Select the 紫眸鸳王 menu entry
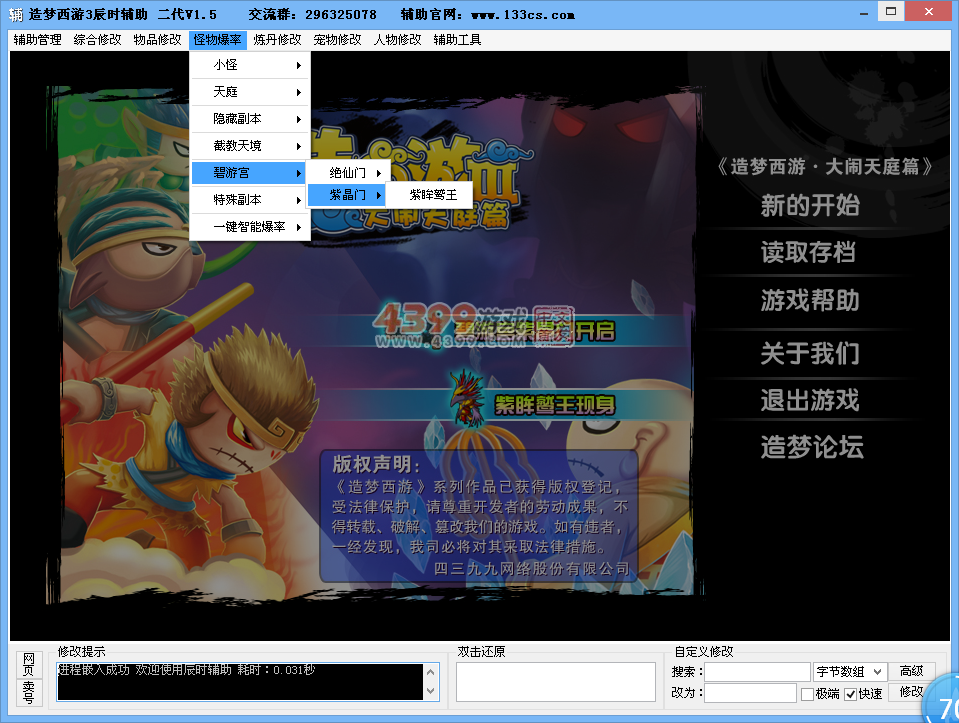This screenshot has height=723, width=959. pyautogui.click(x=431, y=195)
